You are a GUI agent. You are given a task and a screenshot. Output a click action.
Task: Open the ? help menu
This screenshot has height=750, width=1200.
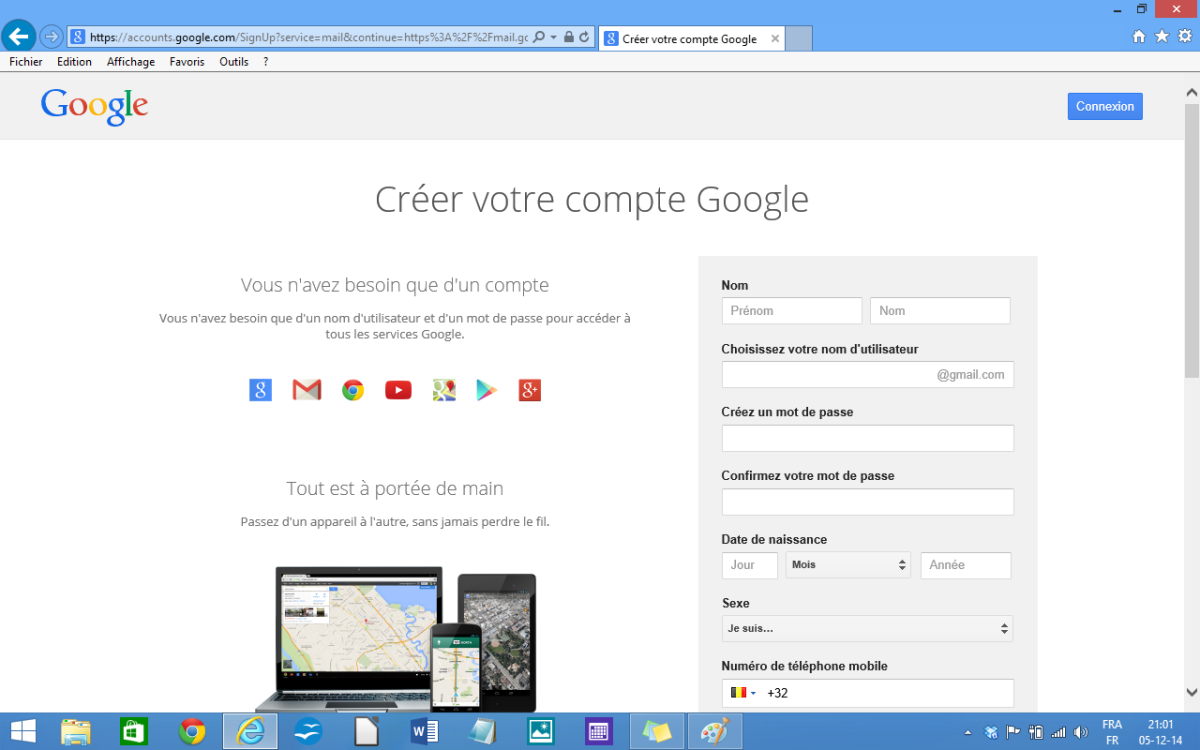point(266,62)
